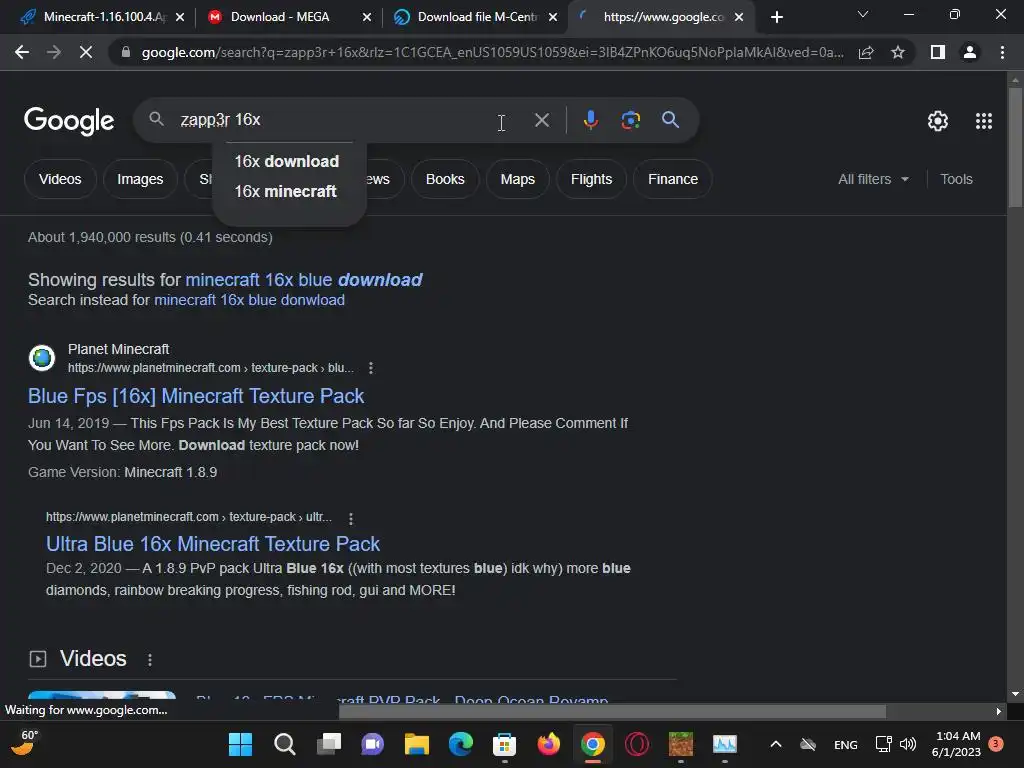Filter results by Maps
1024x768 pixels.
(x=517, y=179)
